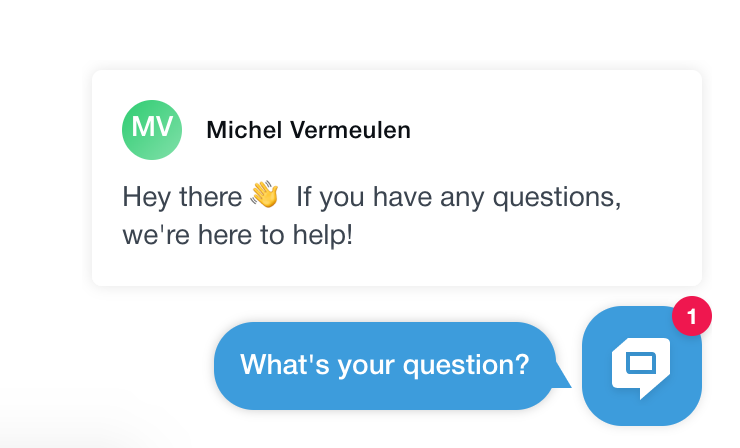This screenshot has height=448, width=740.
Task: Click the red notification badge showing 1
Action: click(x=691, y=316)
